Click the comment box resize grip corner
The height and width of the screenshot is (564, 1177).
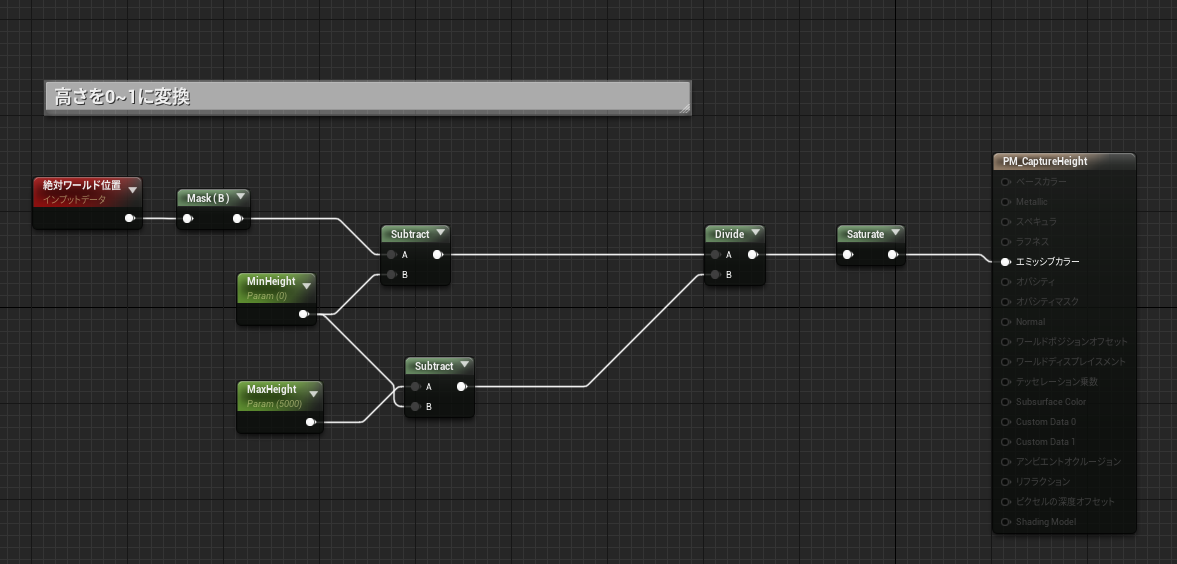point(684,108)
